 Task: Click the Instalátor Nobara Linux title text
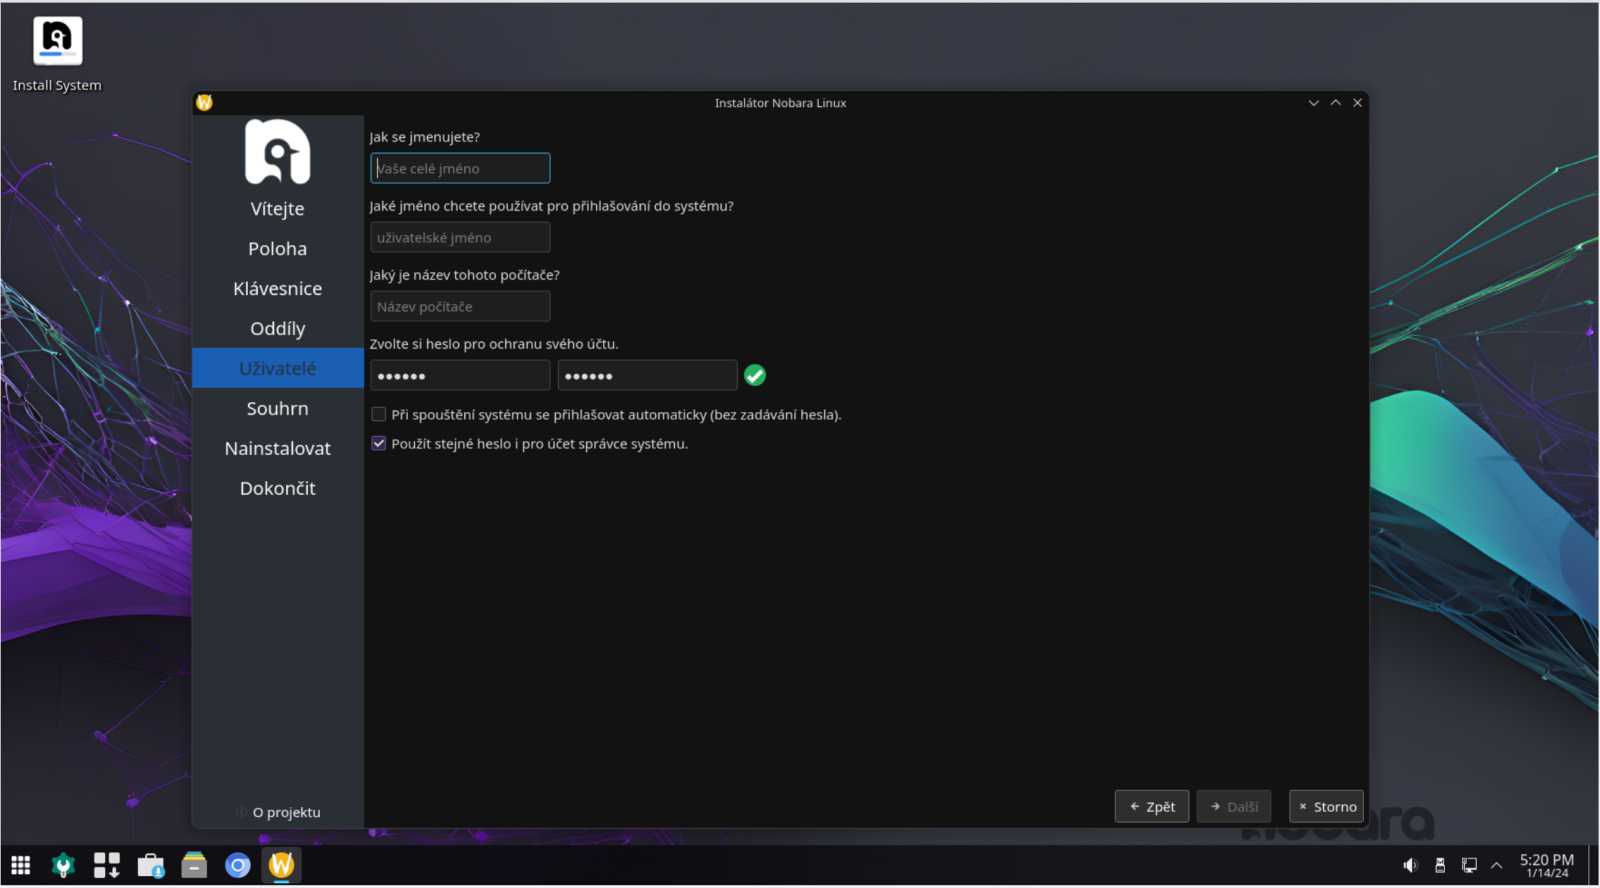[x=781, y=103]
